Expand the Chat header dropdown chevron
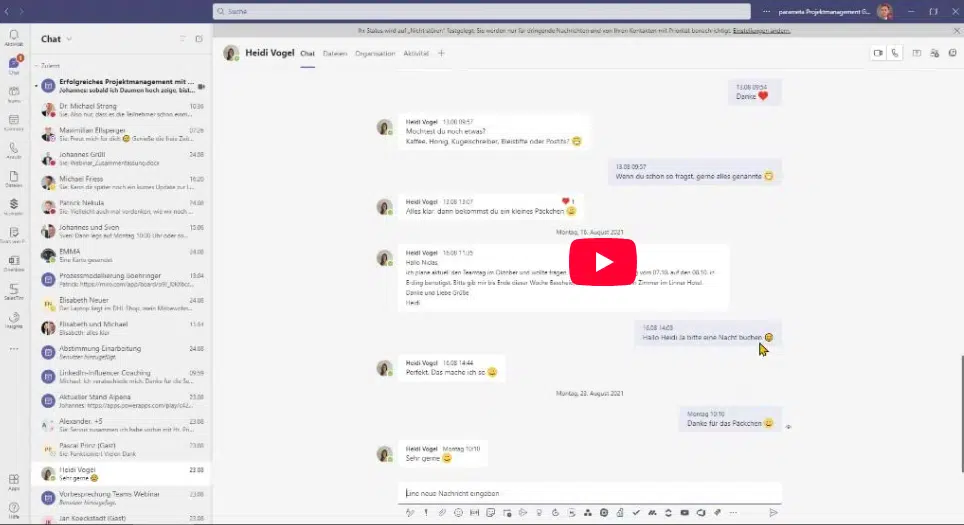Image resolution: width=964 pixels, height=525 pixels. 69,39
